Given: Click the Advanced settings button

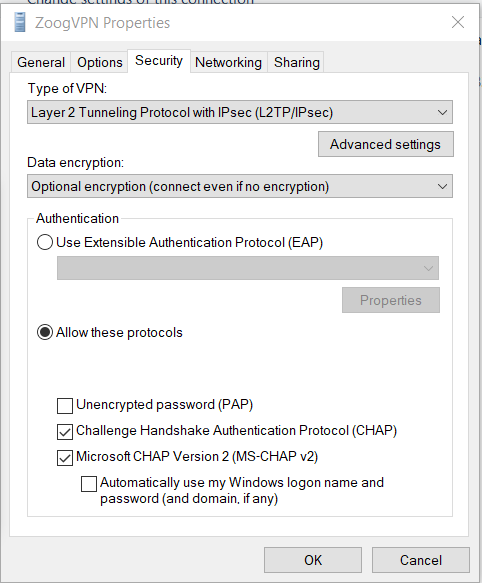Looking at the screenshot, I should pyautogui.click(x=386, y=144).
